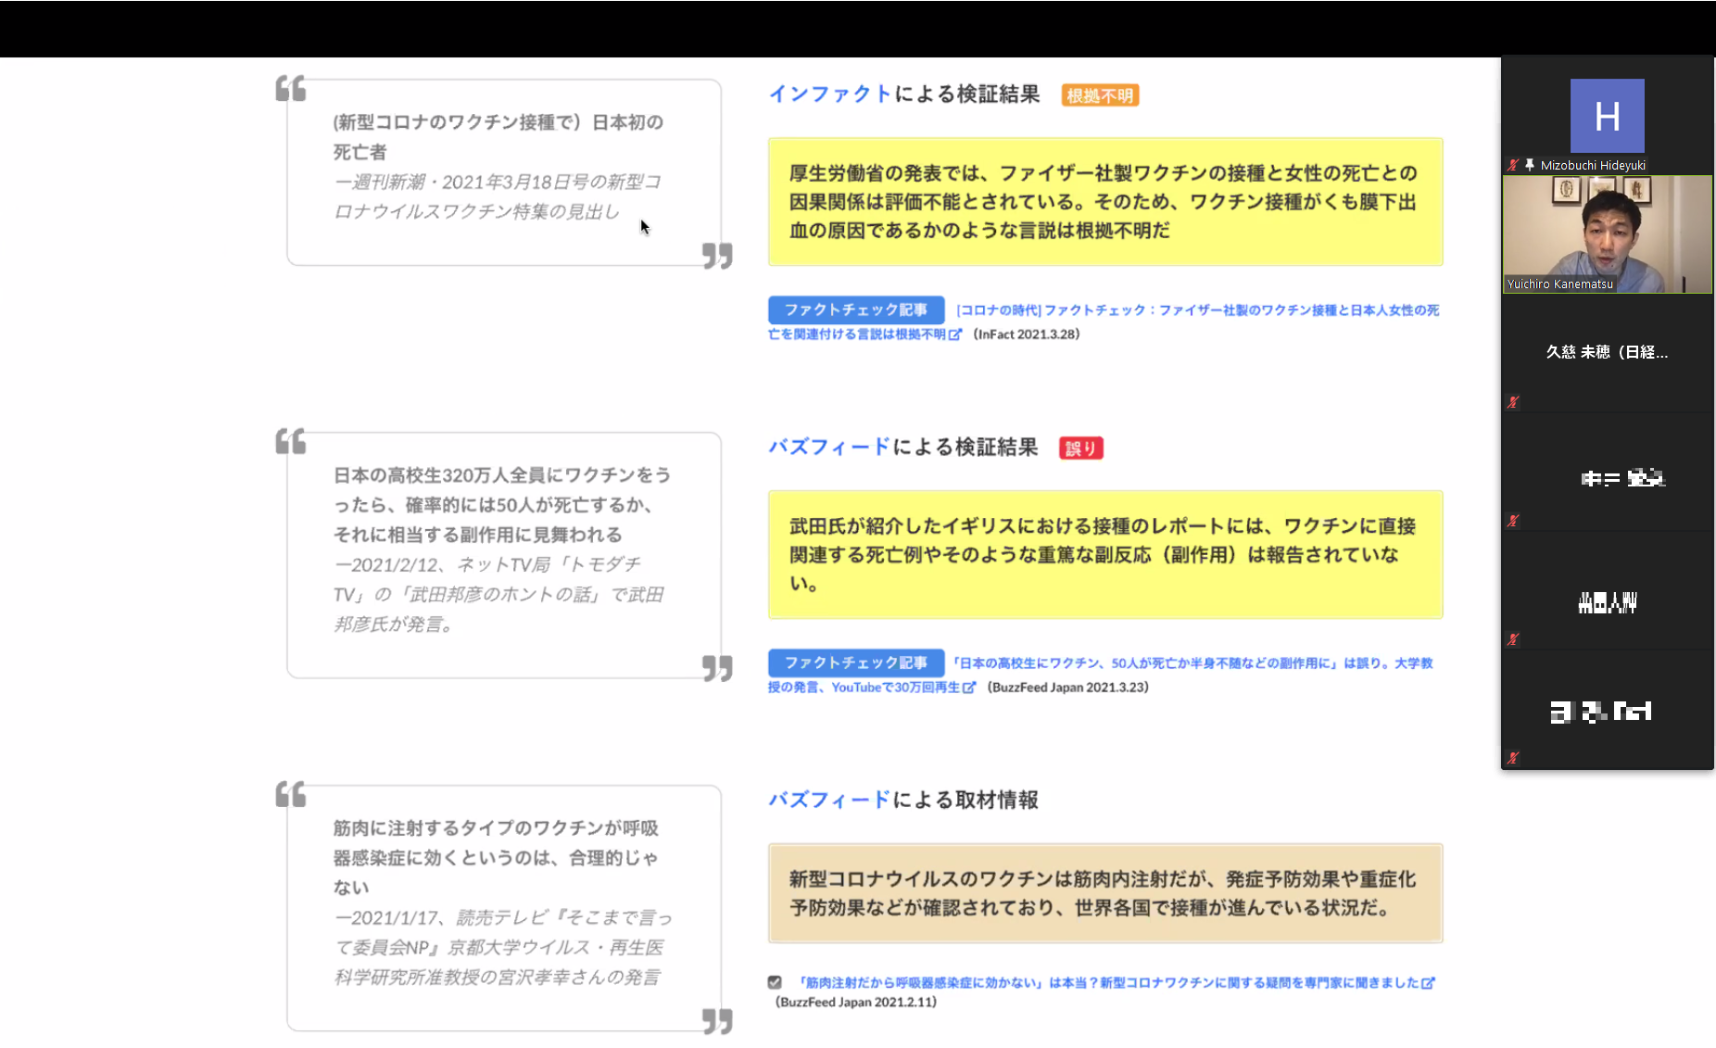
Task: Click the 根拠不明 orange rating badge
Action: [1100, 95]
